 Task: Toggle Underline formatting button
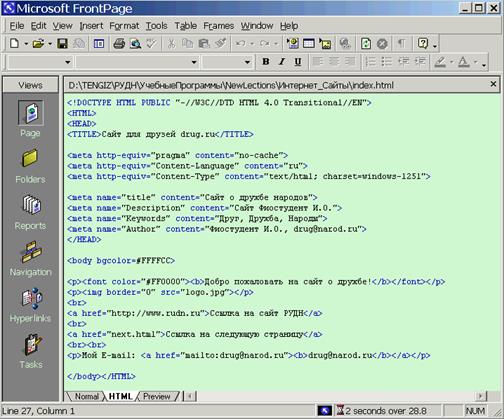pyautogui.click(x=298, y=62)
